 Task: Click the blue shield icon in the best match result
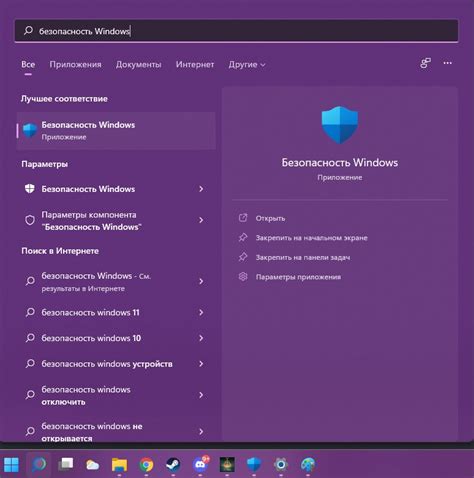point(30,130)
